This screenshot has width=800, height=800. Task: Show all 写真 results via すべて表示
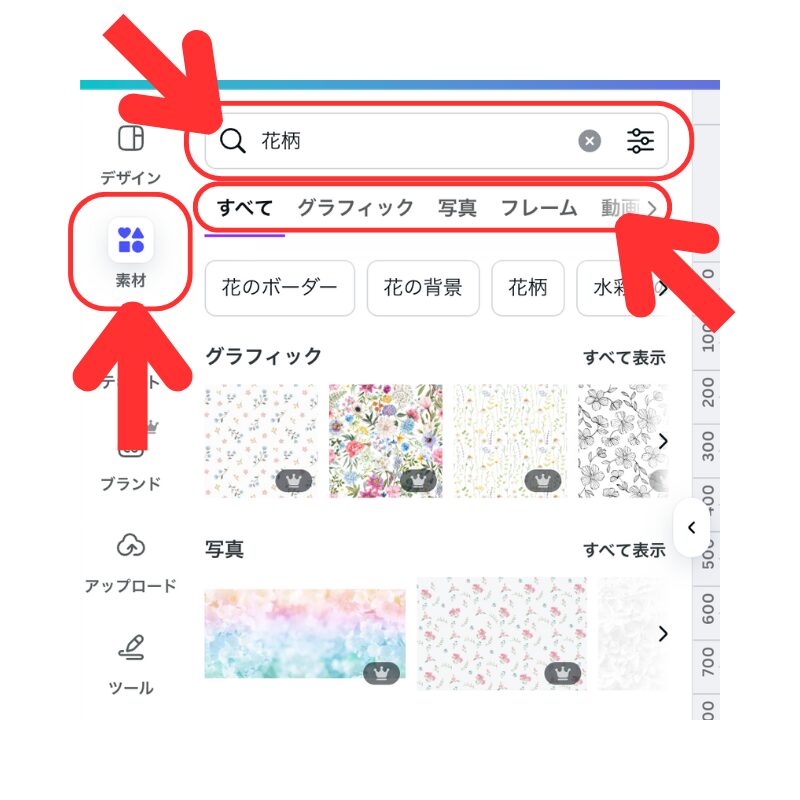[x=624, y=550]
